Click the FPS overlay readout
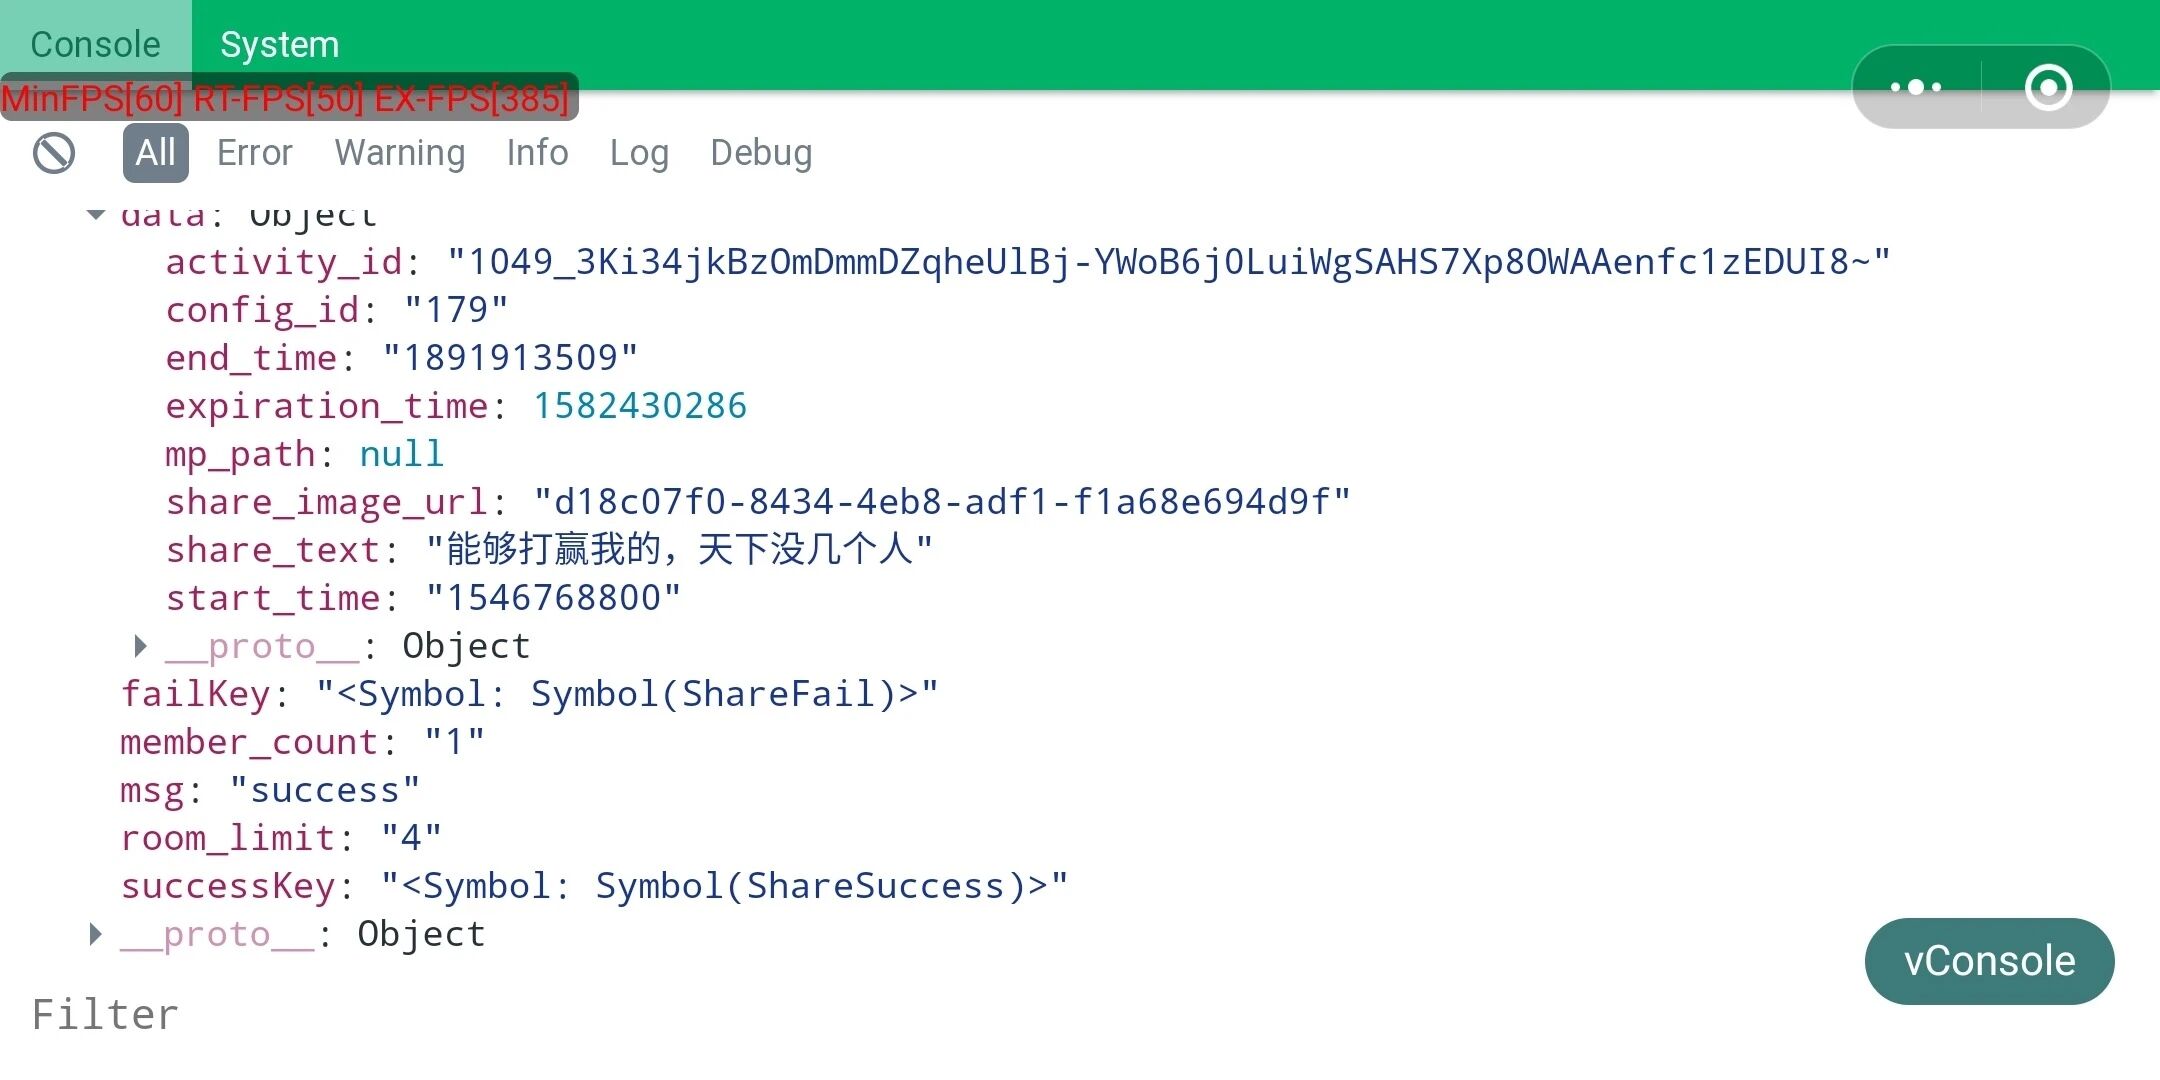Viewport: 2160px width, 1080px height. point(288,98)
